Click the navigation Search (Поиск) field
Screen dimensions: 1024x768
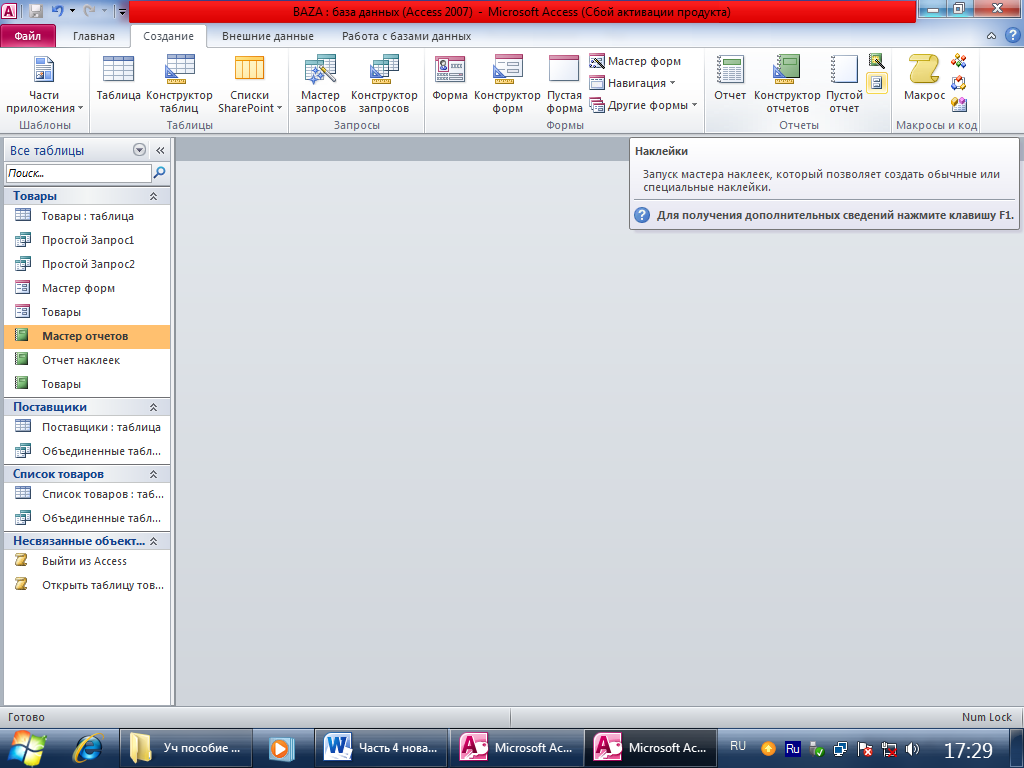tap(78, 173)
